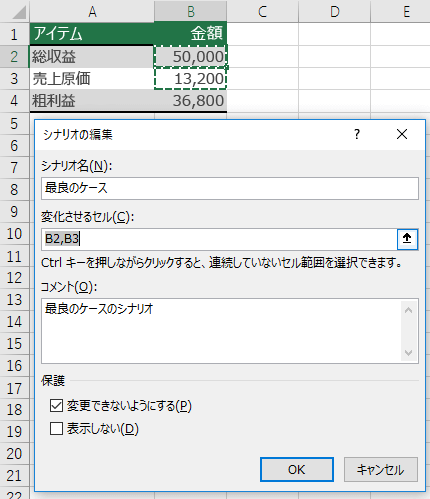Screen dimensions: 430x499
Task: Click the アイテム header cell
Action: click(x=92, y=34)
